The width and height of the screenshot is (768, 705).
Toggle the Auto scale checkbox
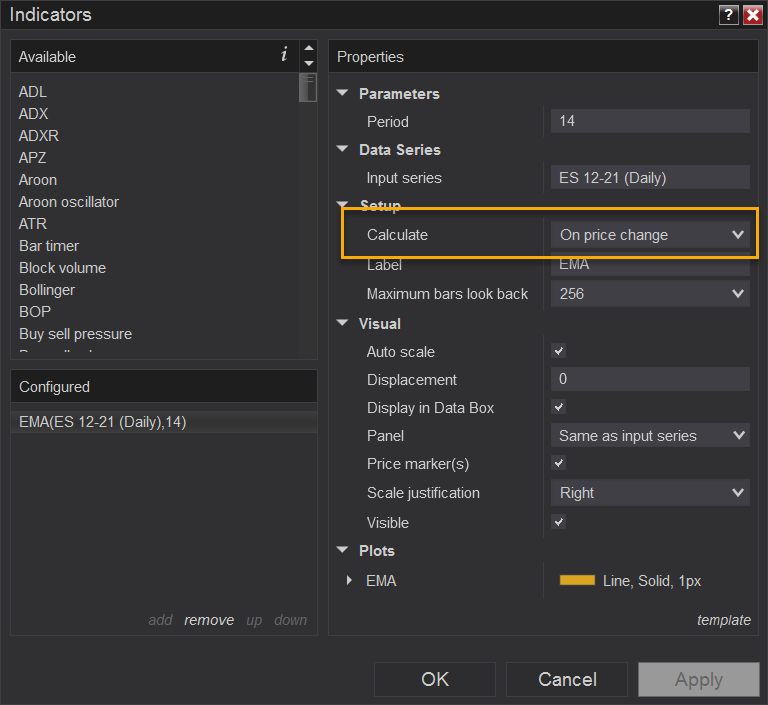pyautogui.click(x=559, y=352)
